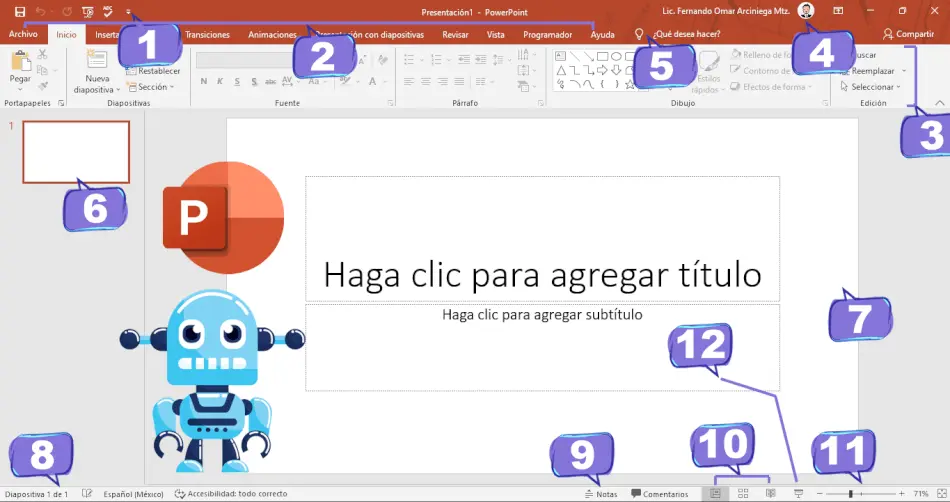950x502 pixels.
Task: Toggle italic (K) formatting
Action: pyautogui.click(x=220, y=81)
